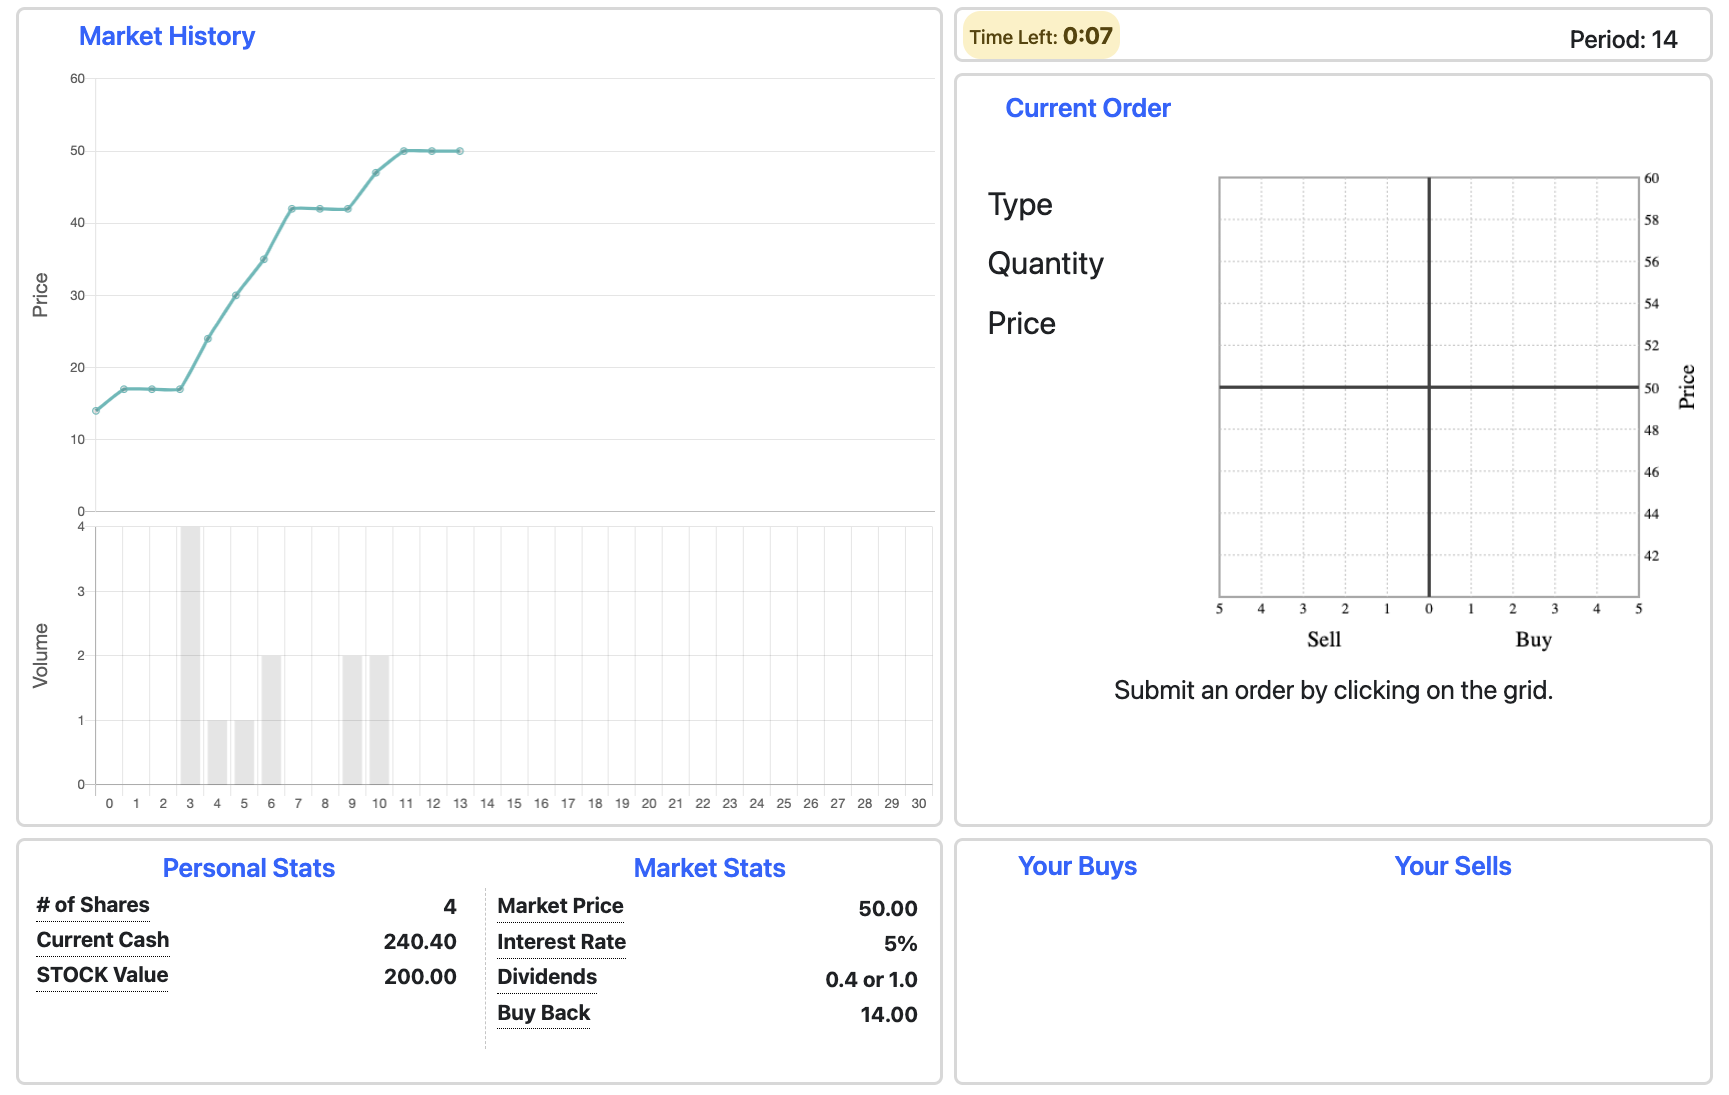Click the tallest volume bar at period 3
Image resolution: width=1729 pixels, height=1095 pixels.
[190, 655]
